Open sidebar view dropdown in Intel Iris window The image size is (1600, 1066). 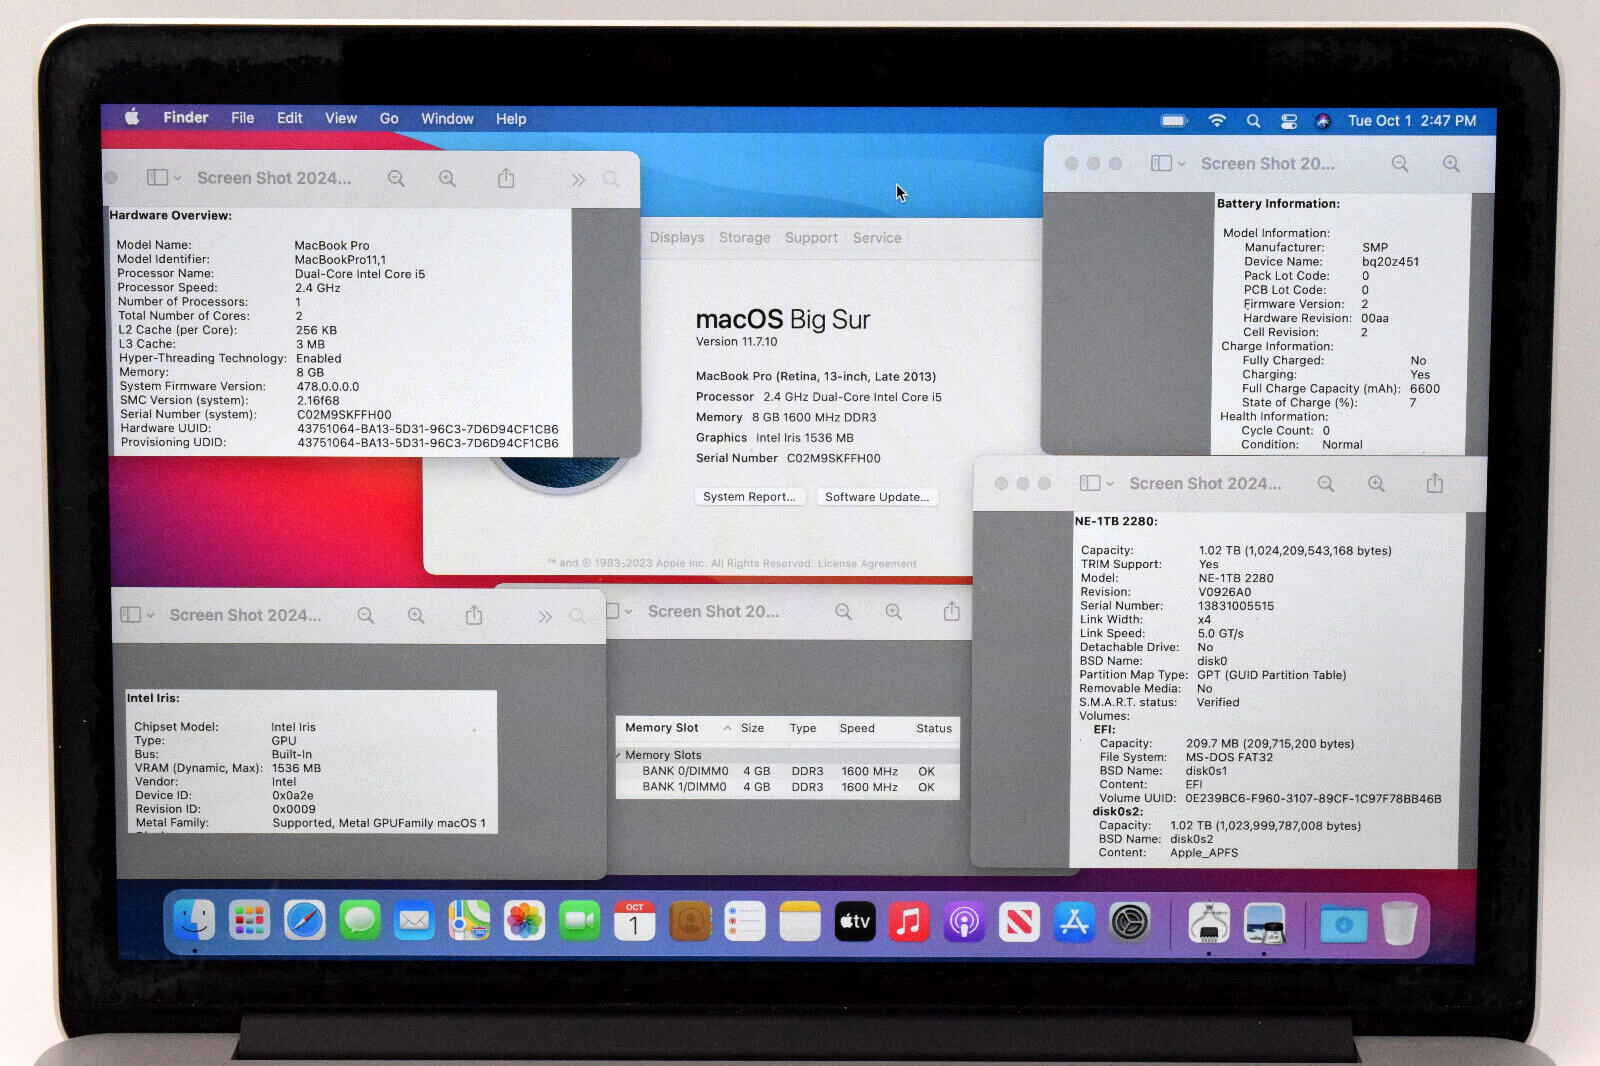click(137, 615)
